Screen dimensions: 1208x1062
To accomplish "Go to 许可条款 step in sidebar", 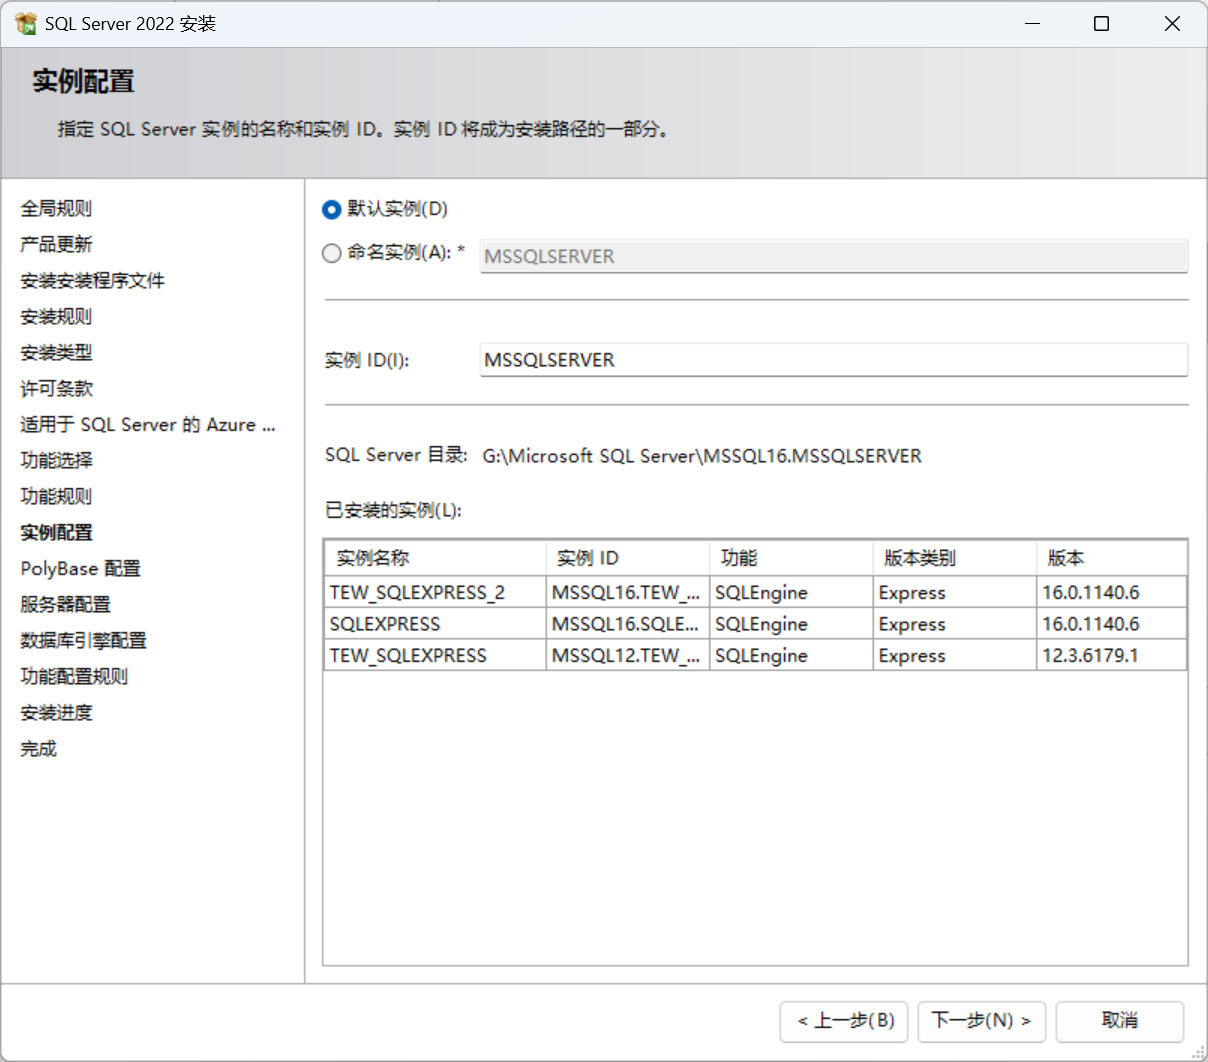I will coord(56,388).
